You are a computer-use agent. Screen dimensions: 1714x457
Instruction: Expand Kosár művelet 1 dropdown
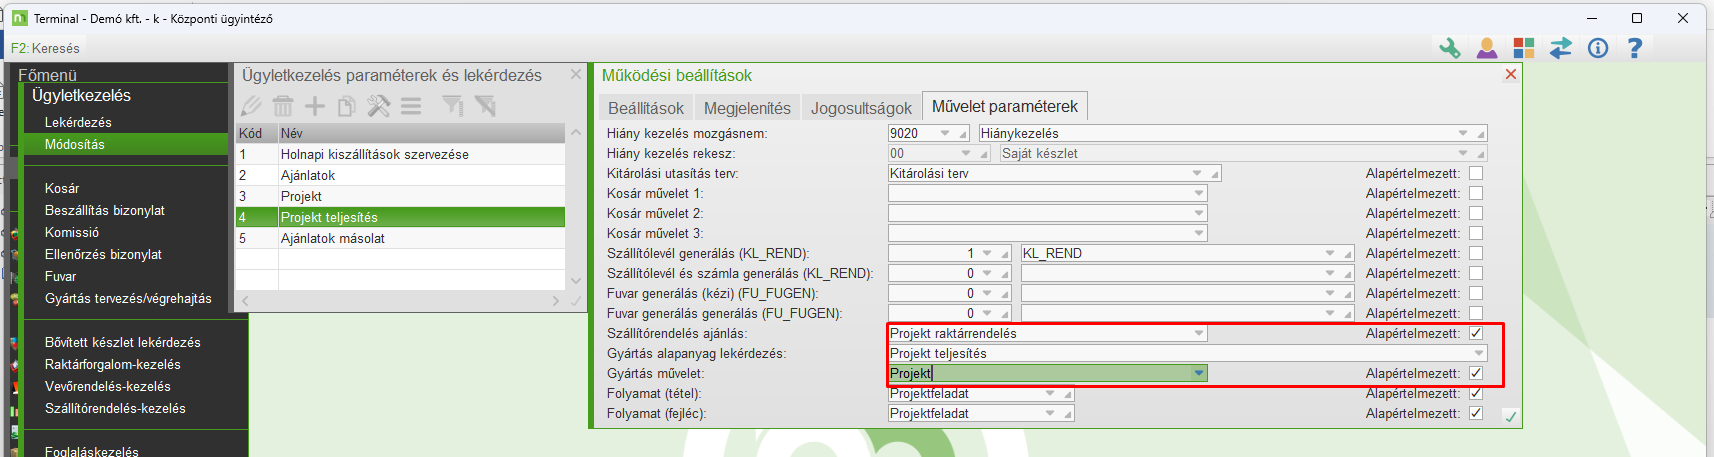[x=1198, y=193]
